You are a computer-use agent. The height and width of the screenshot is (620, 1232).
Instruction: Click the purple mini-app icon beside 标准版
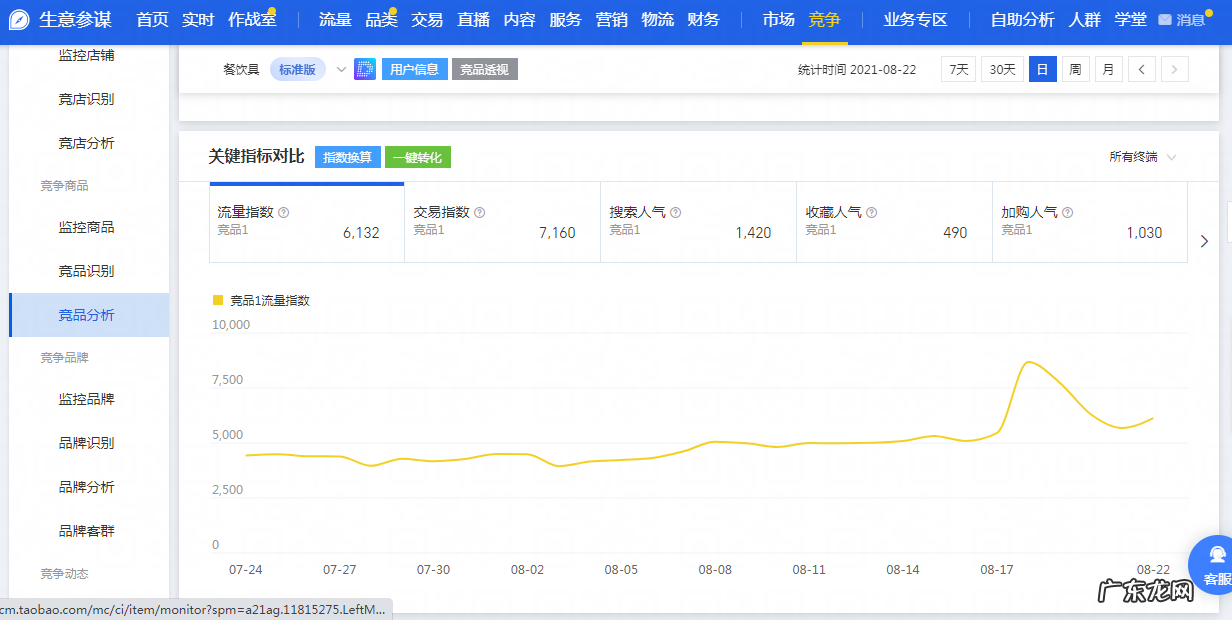364,69
